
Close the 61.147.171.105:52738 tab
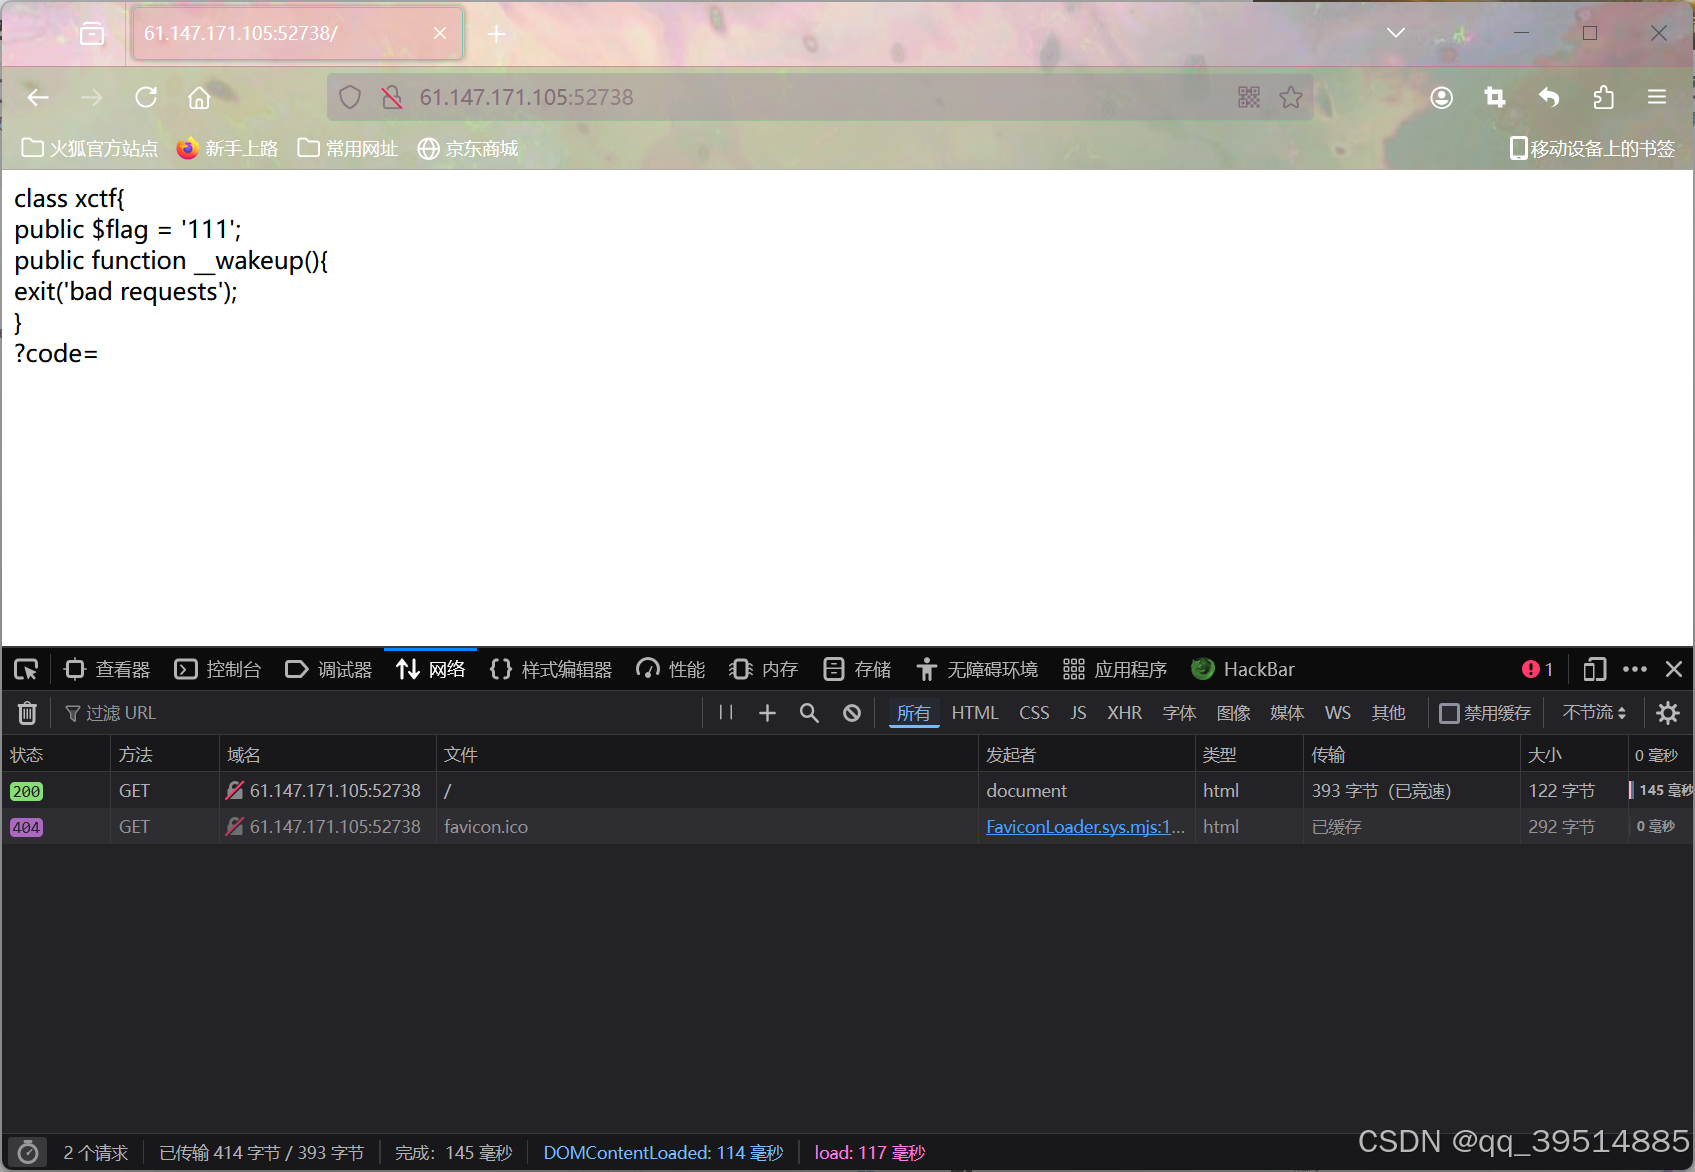[440, 33]
